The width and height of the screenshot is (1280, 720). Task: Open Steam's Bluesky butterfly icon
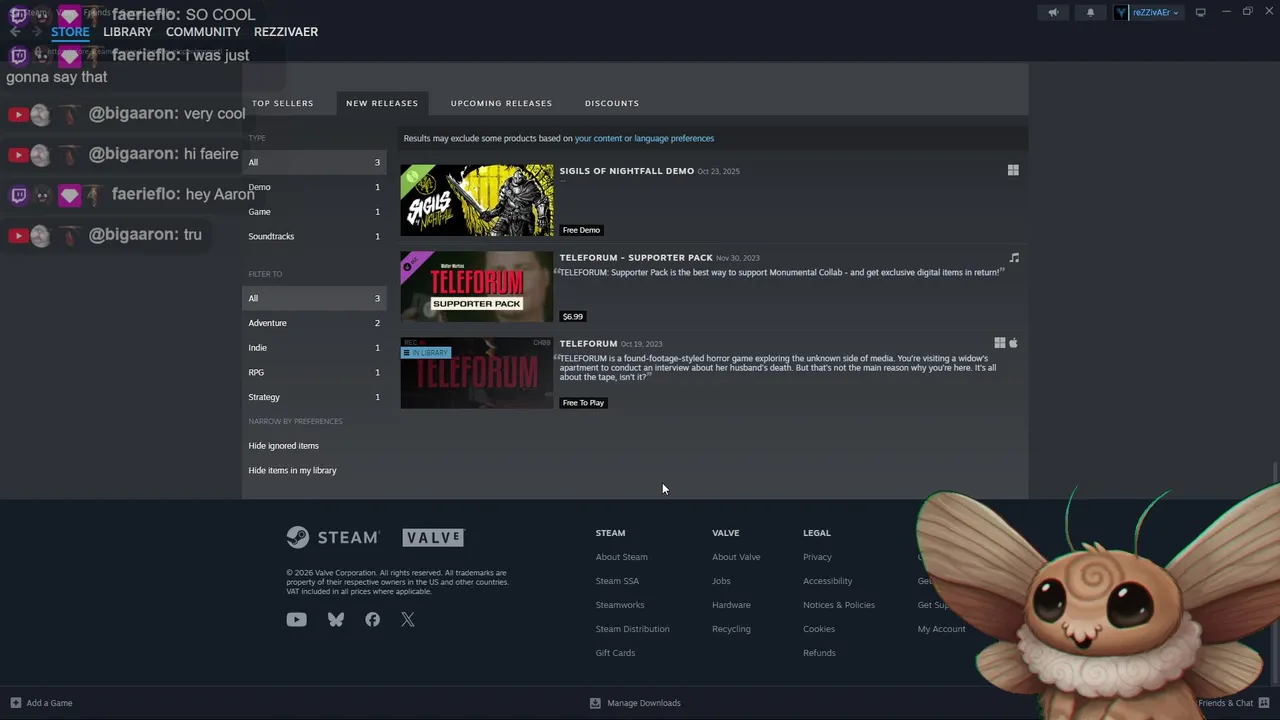[336, 620]
